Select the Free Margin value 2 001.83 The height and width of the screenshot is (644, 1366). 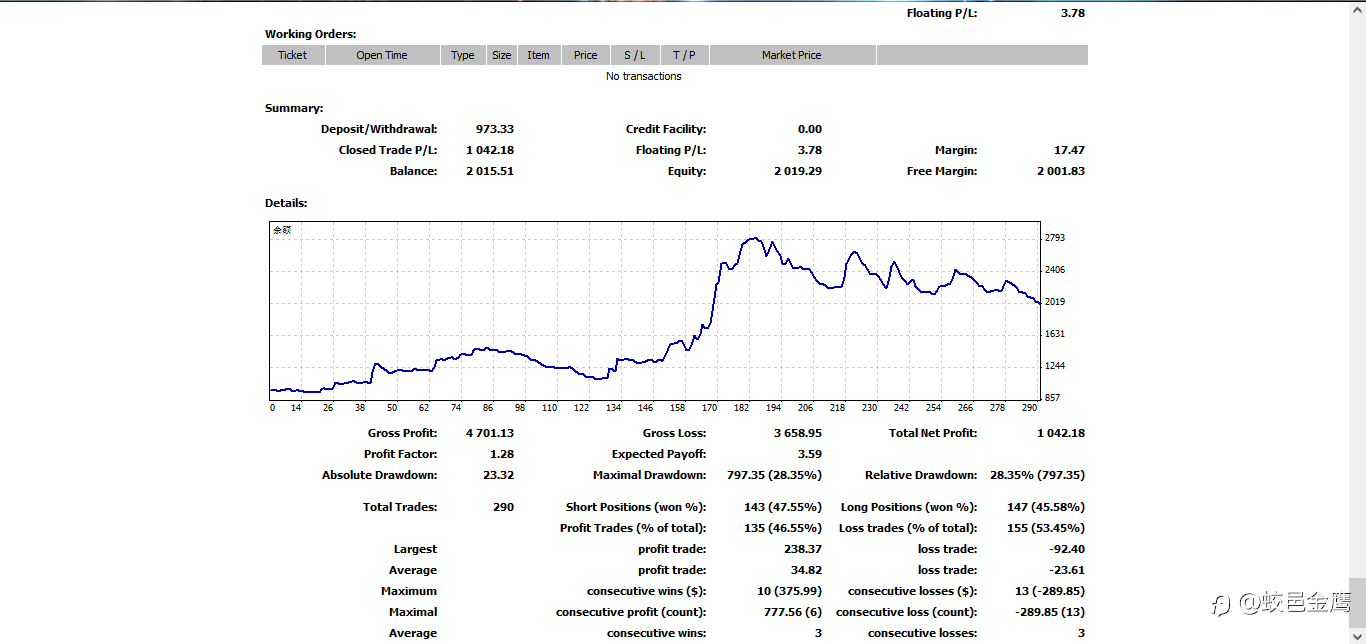pyautogui.click(x=1061, y=171)
